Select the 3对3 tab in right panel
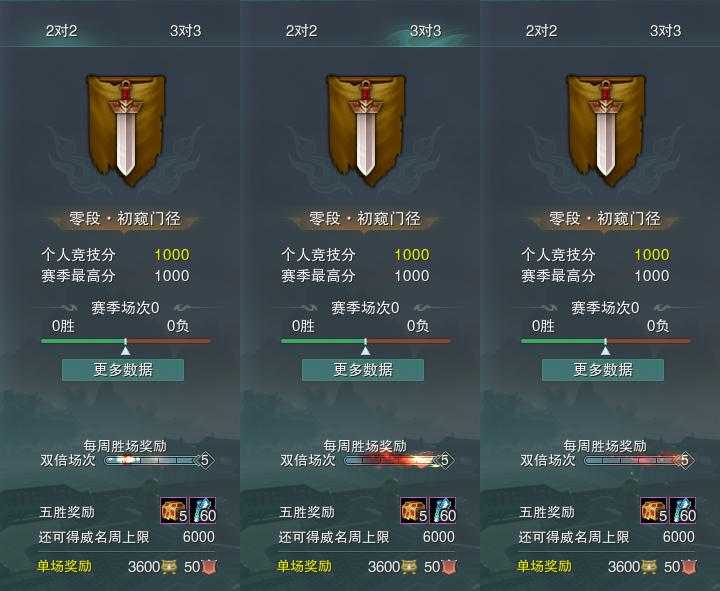The width and height of the screenshot is (720, 591). pos(665,31)
